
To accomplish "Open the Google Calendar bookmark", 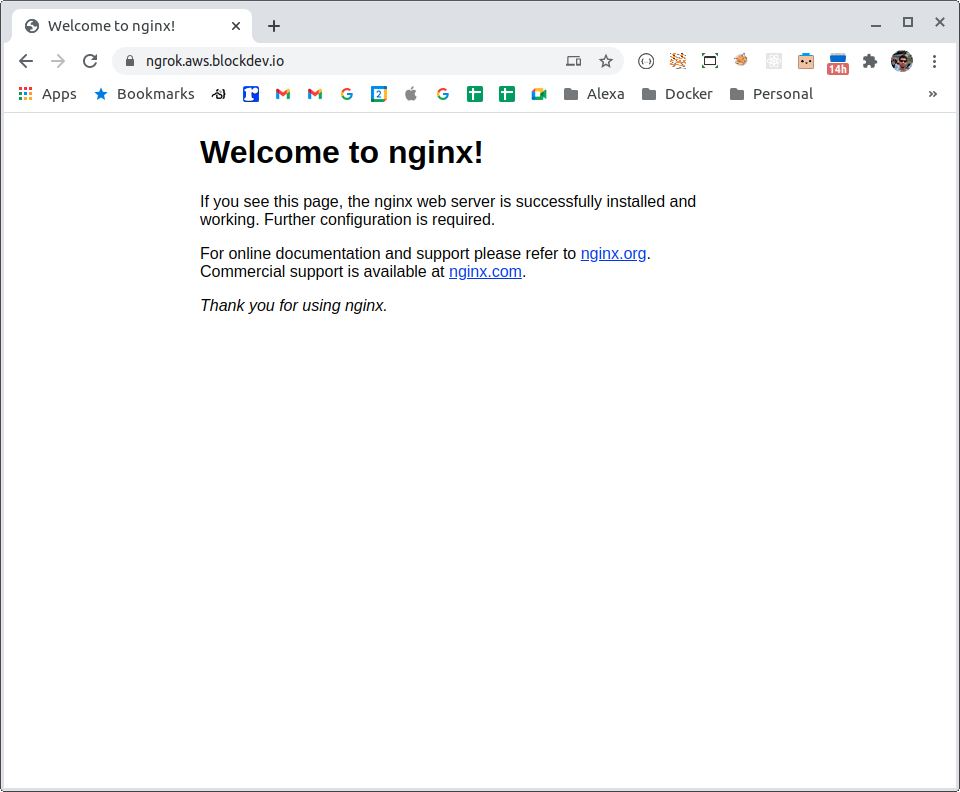I will point(379,94).
